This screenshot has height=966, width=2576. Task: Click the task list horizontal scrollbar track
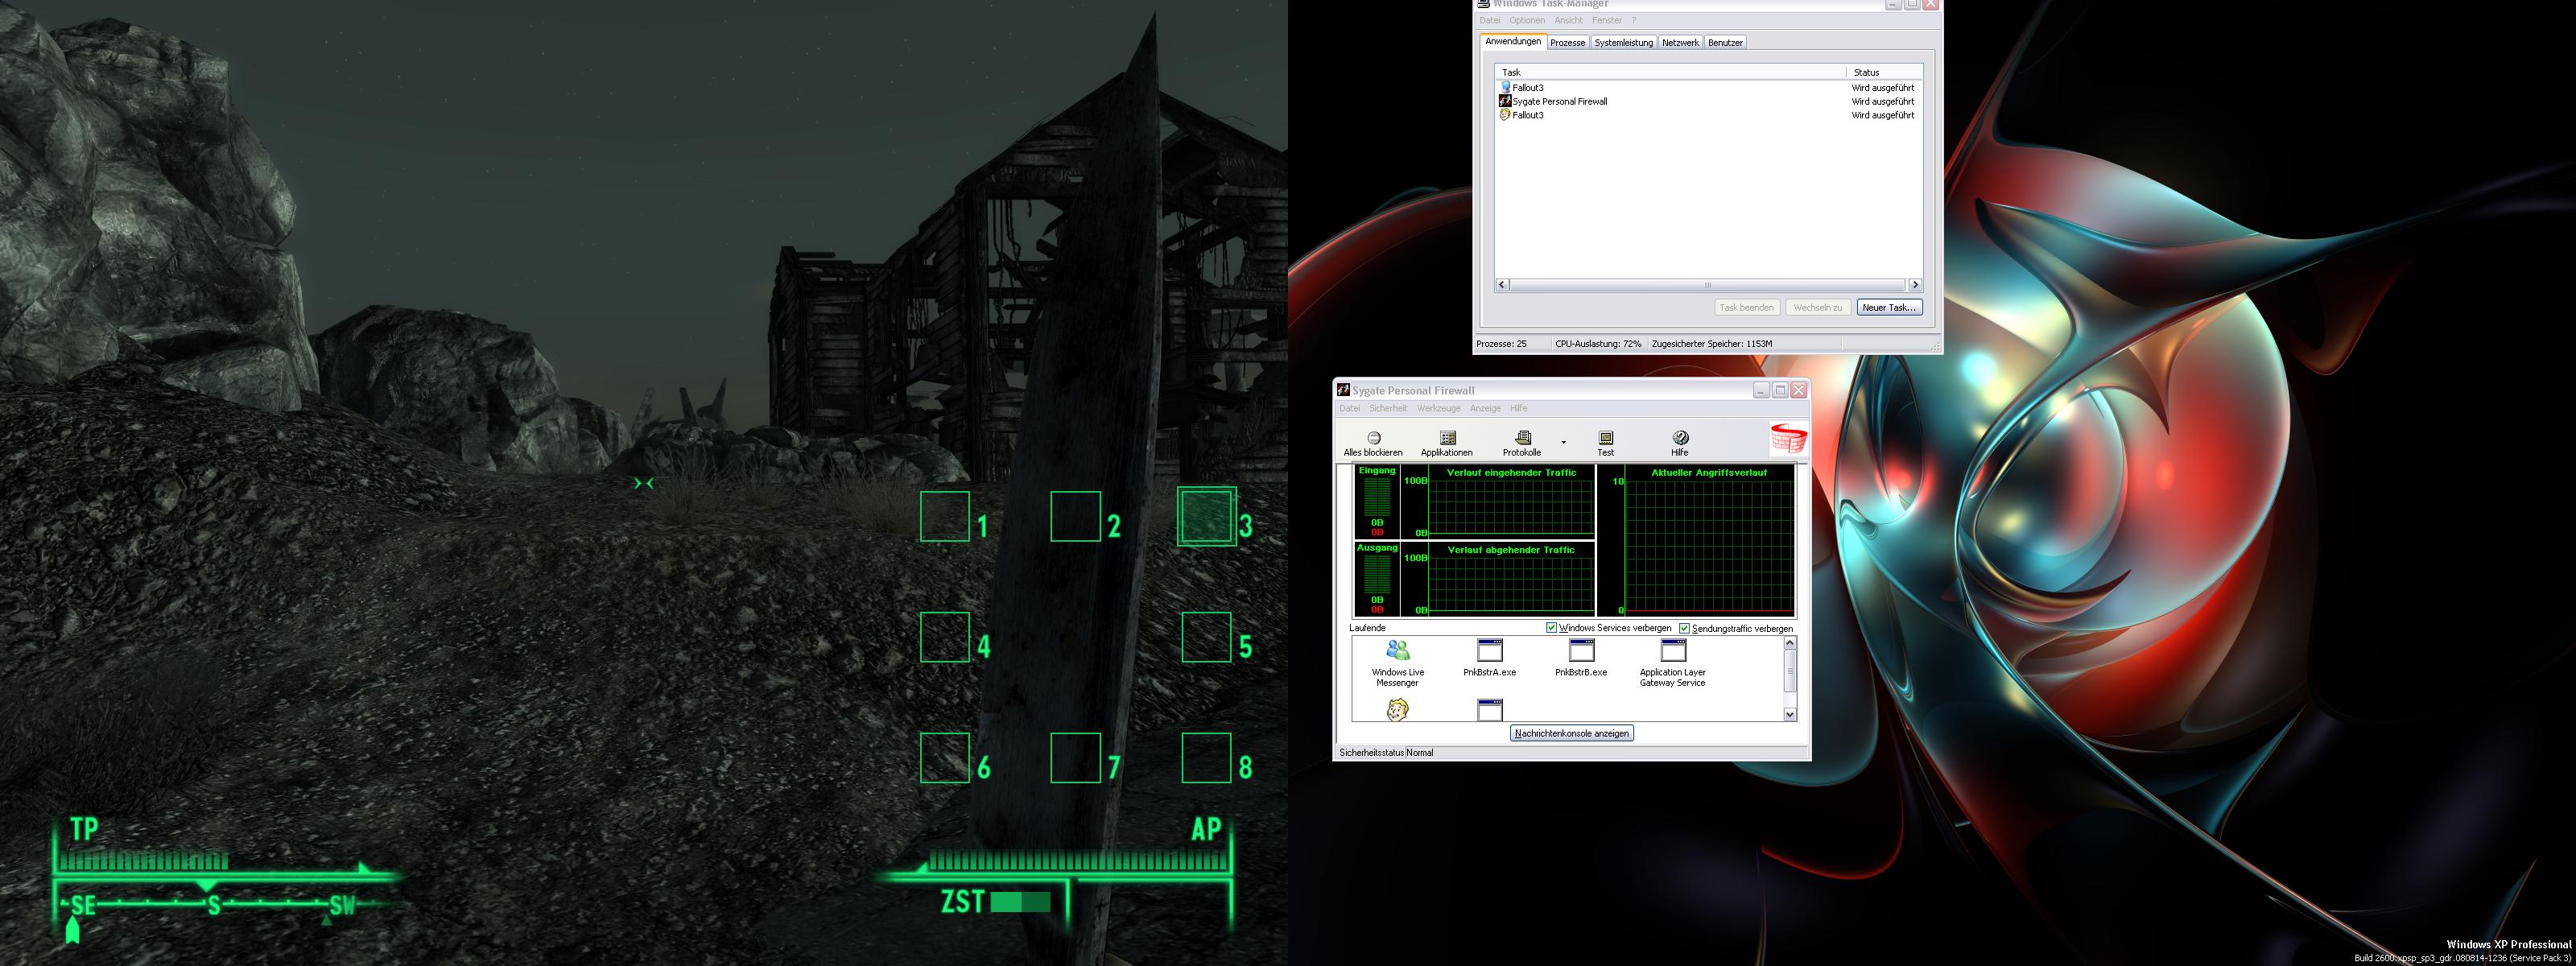pyautogui.click(x=1708, y=284)
